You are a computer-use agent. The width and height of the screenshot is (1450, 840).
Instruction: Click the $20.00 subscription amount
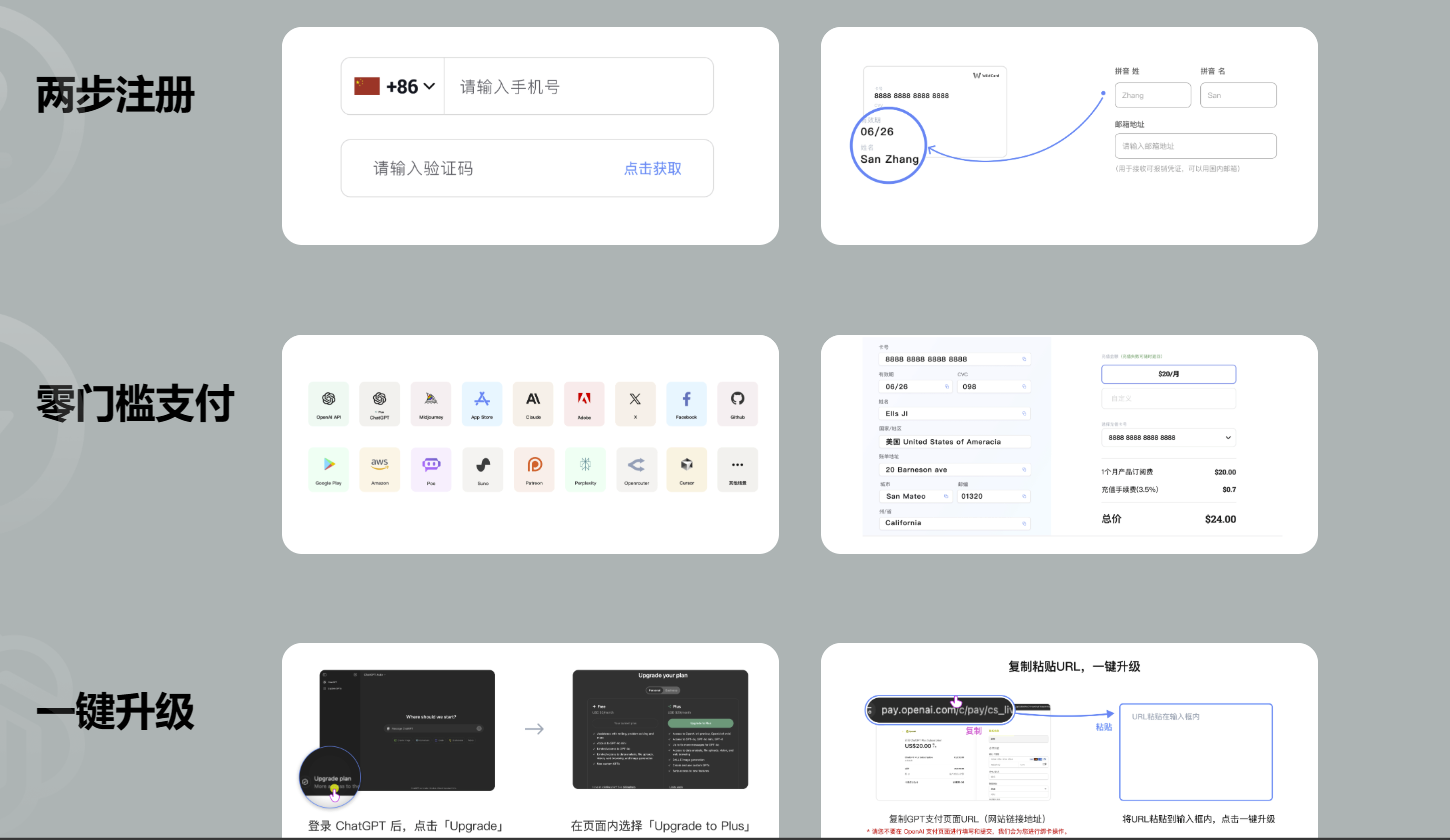[1225, 472]
